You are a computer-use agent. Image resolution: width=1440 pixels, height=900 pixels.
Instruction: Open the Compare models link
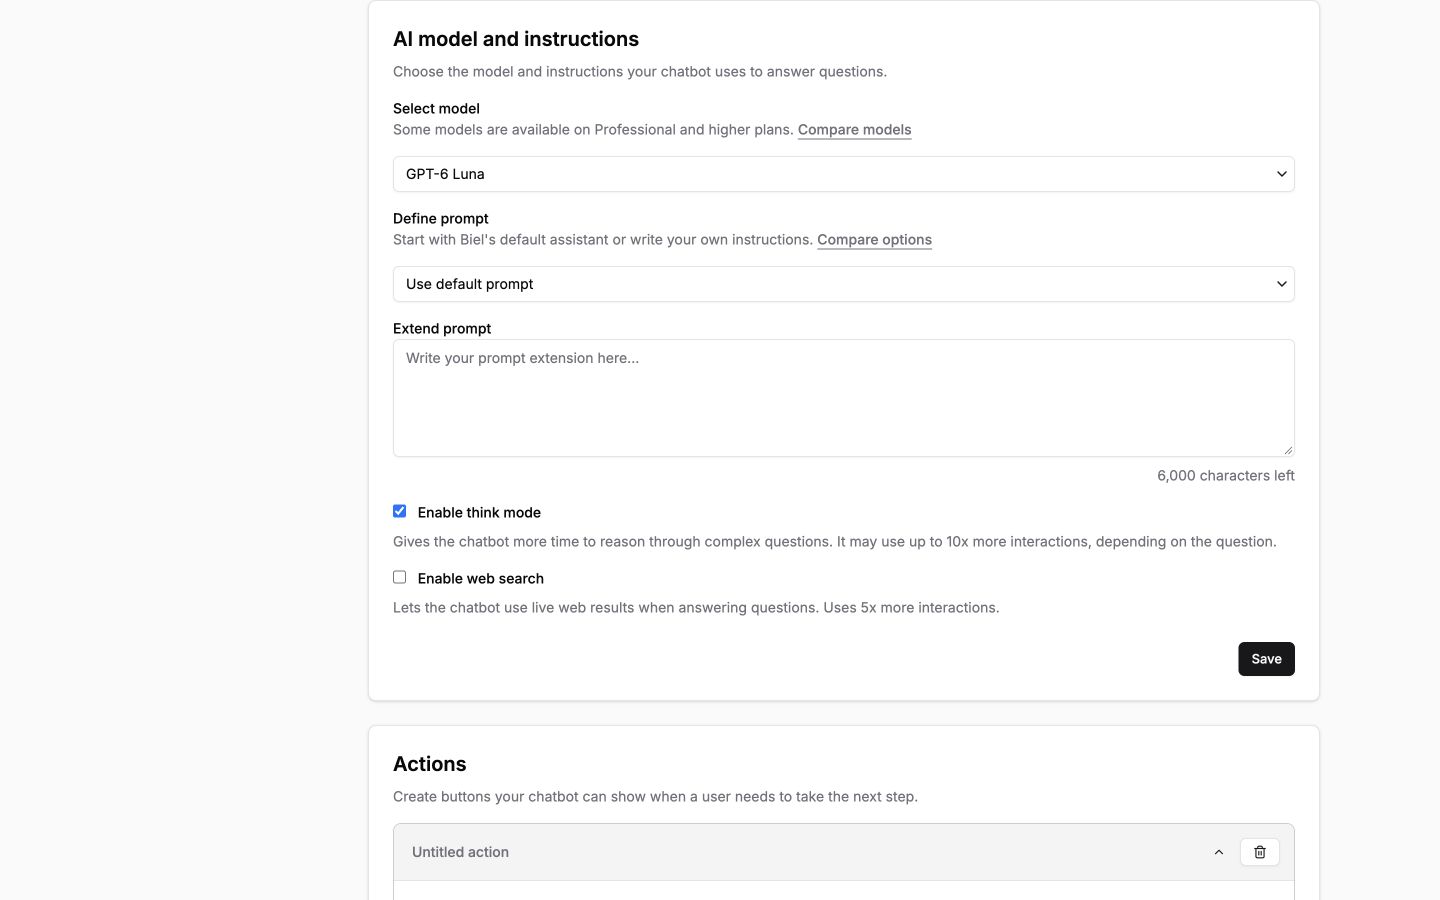click(x=854, y=130)
